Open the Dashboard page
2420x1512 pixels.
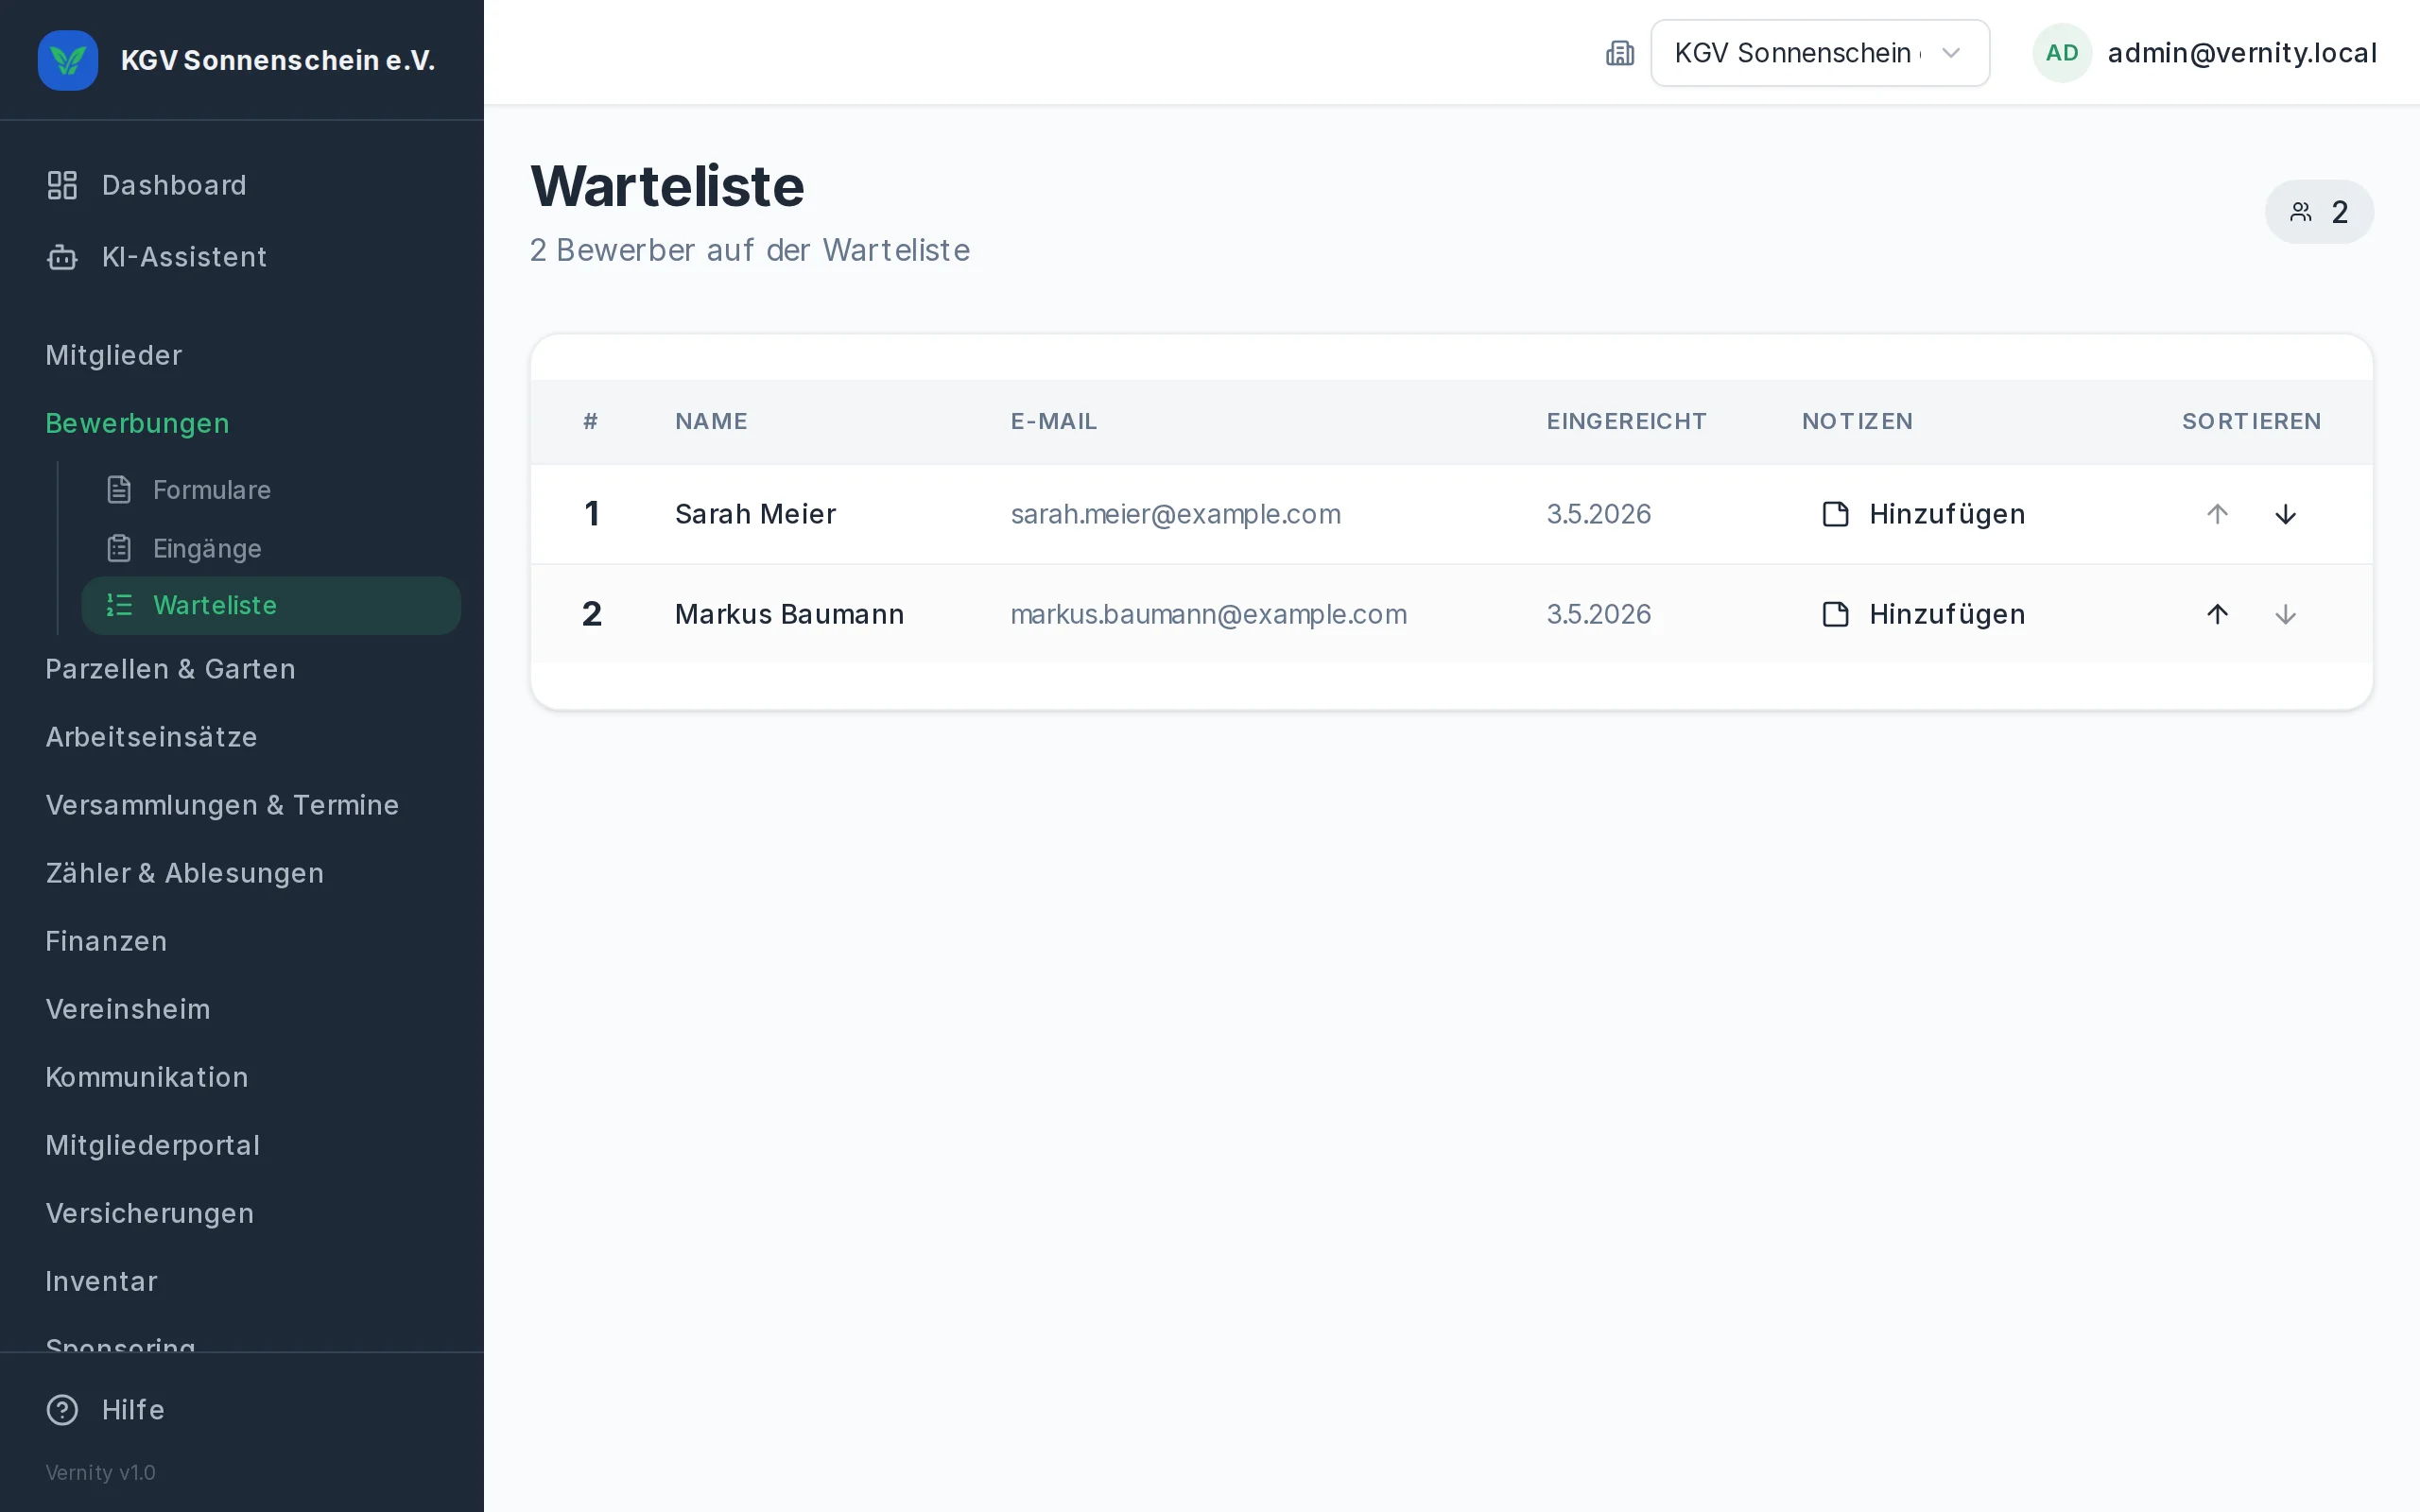click(242, 185)
